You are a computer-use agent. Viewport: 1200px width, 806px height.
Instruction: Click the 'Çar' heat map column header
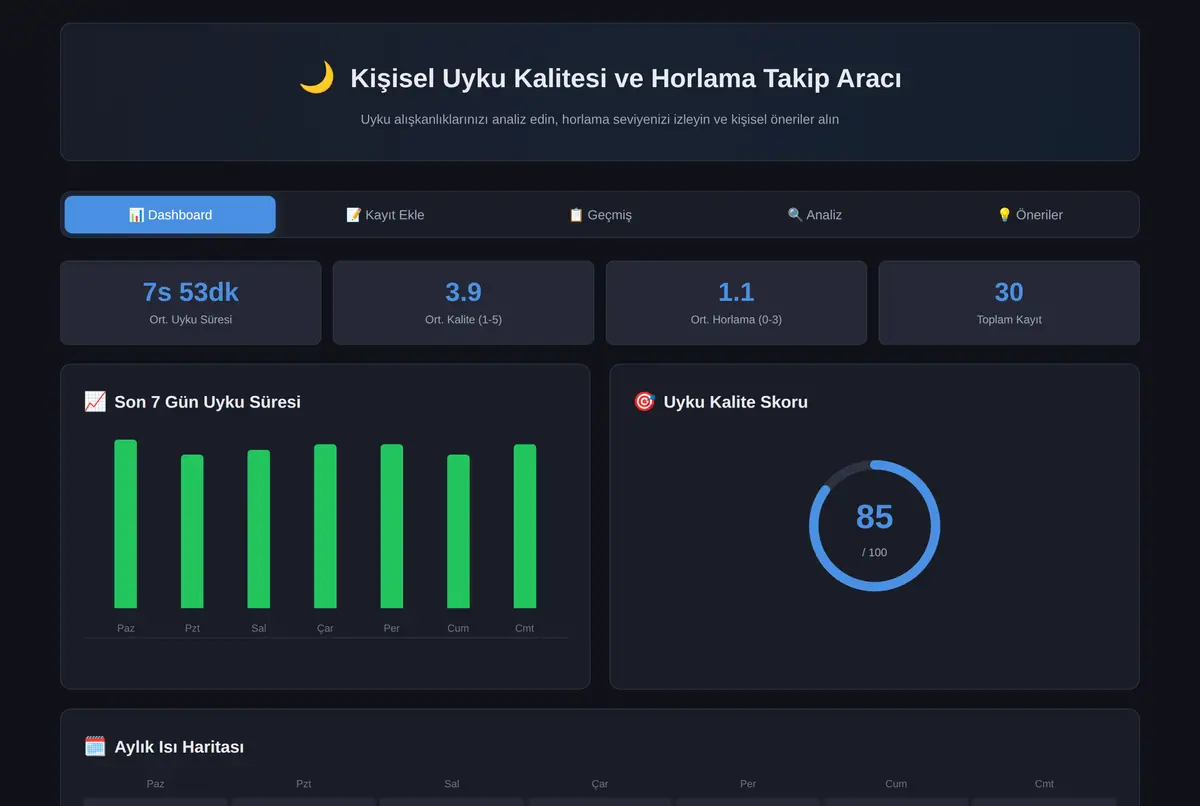pyautogui.click(x=600, y=784)
